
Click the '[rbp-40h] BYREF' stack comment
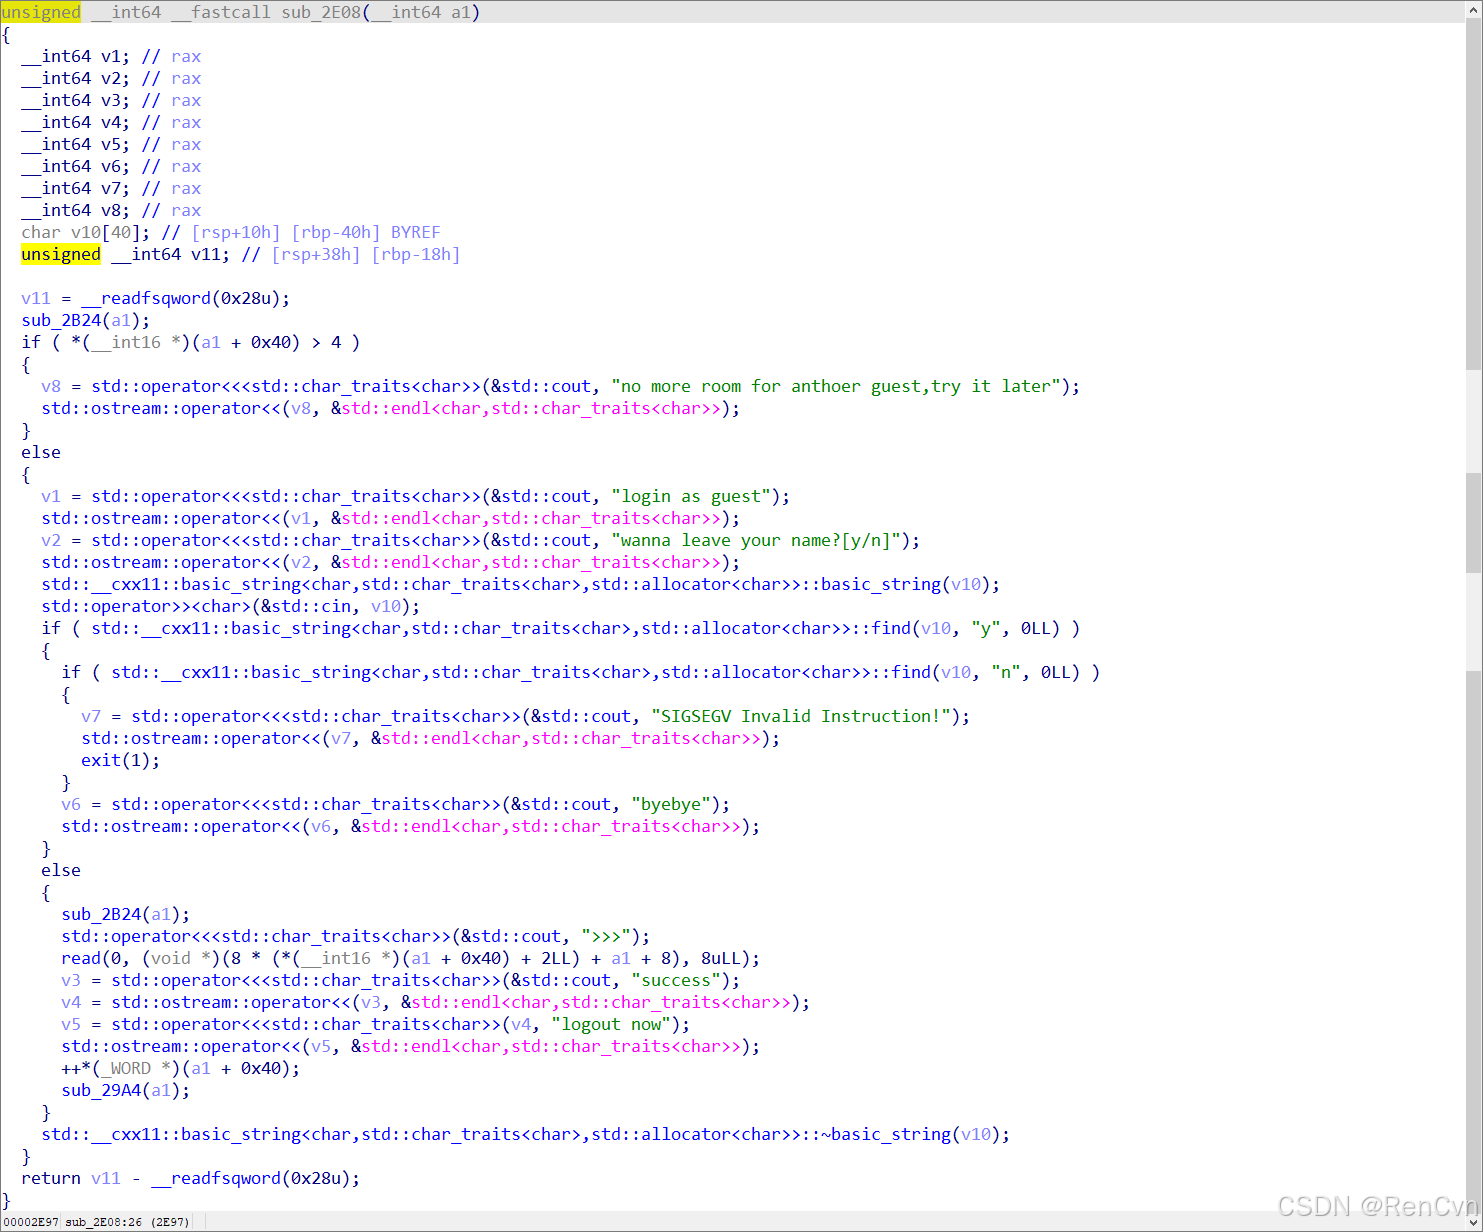click(x=366, y=232)
